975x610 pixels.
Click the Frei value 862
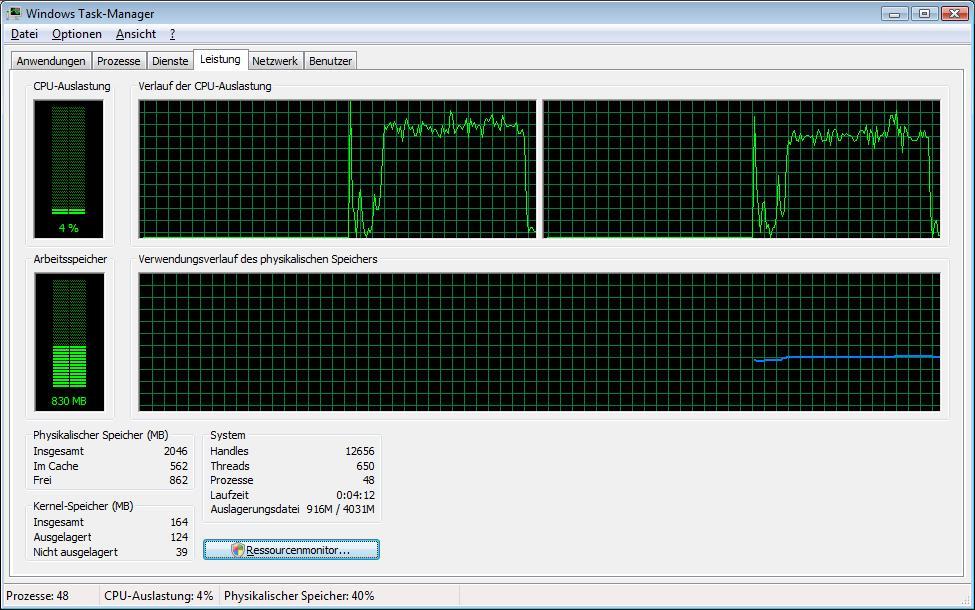[x=178, y=480]
